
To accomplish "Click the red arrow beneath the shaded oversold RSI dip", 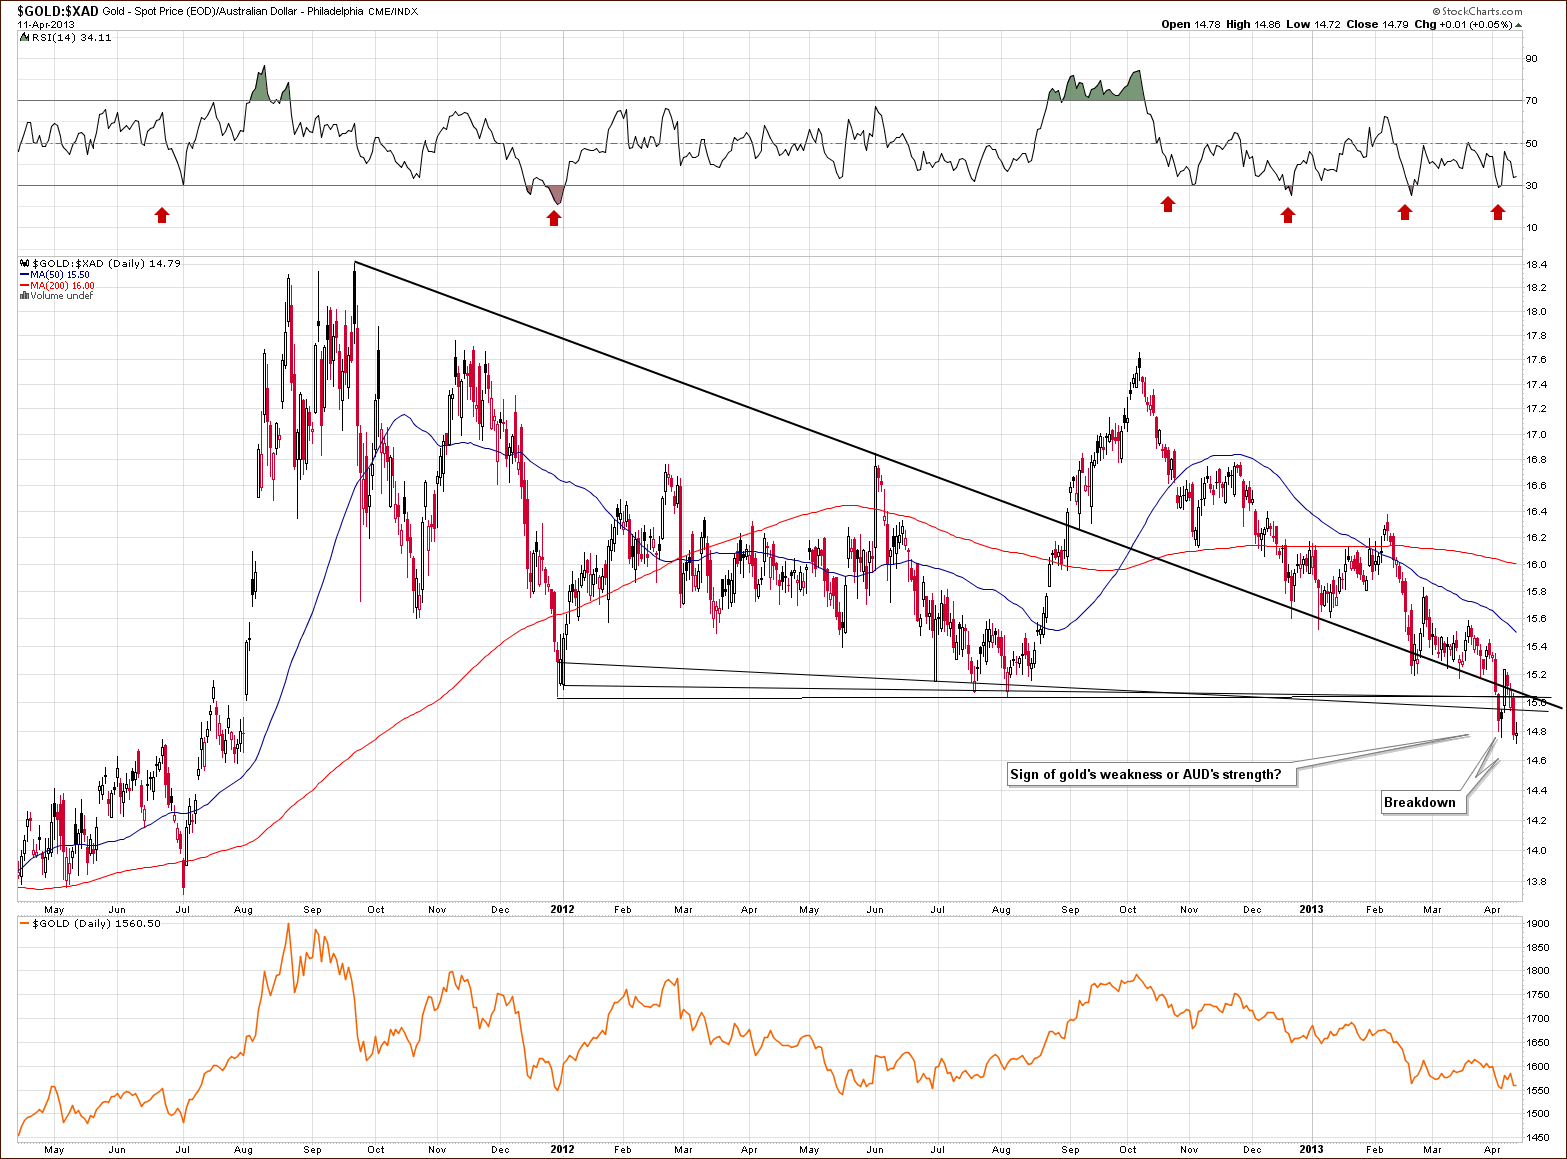I will 554,218.
